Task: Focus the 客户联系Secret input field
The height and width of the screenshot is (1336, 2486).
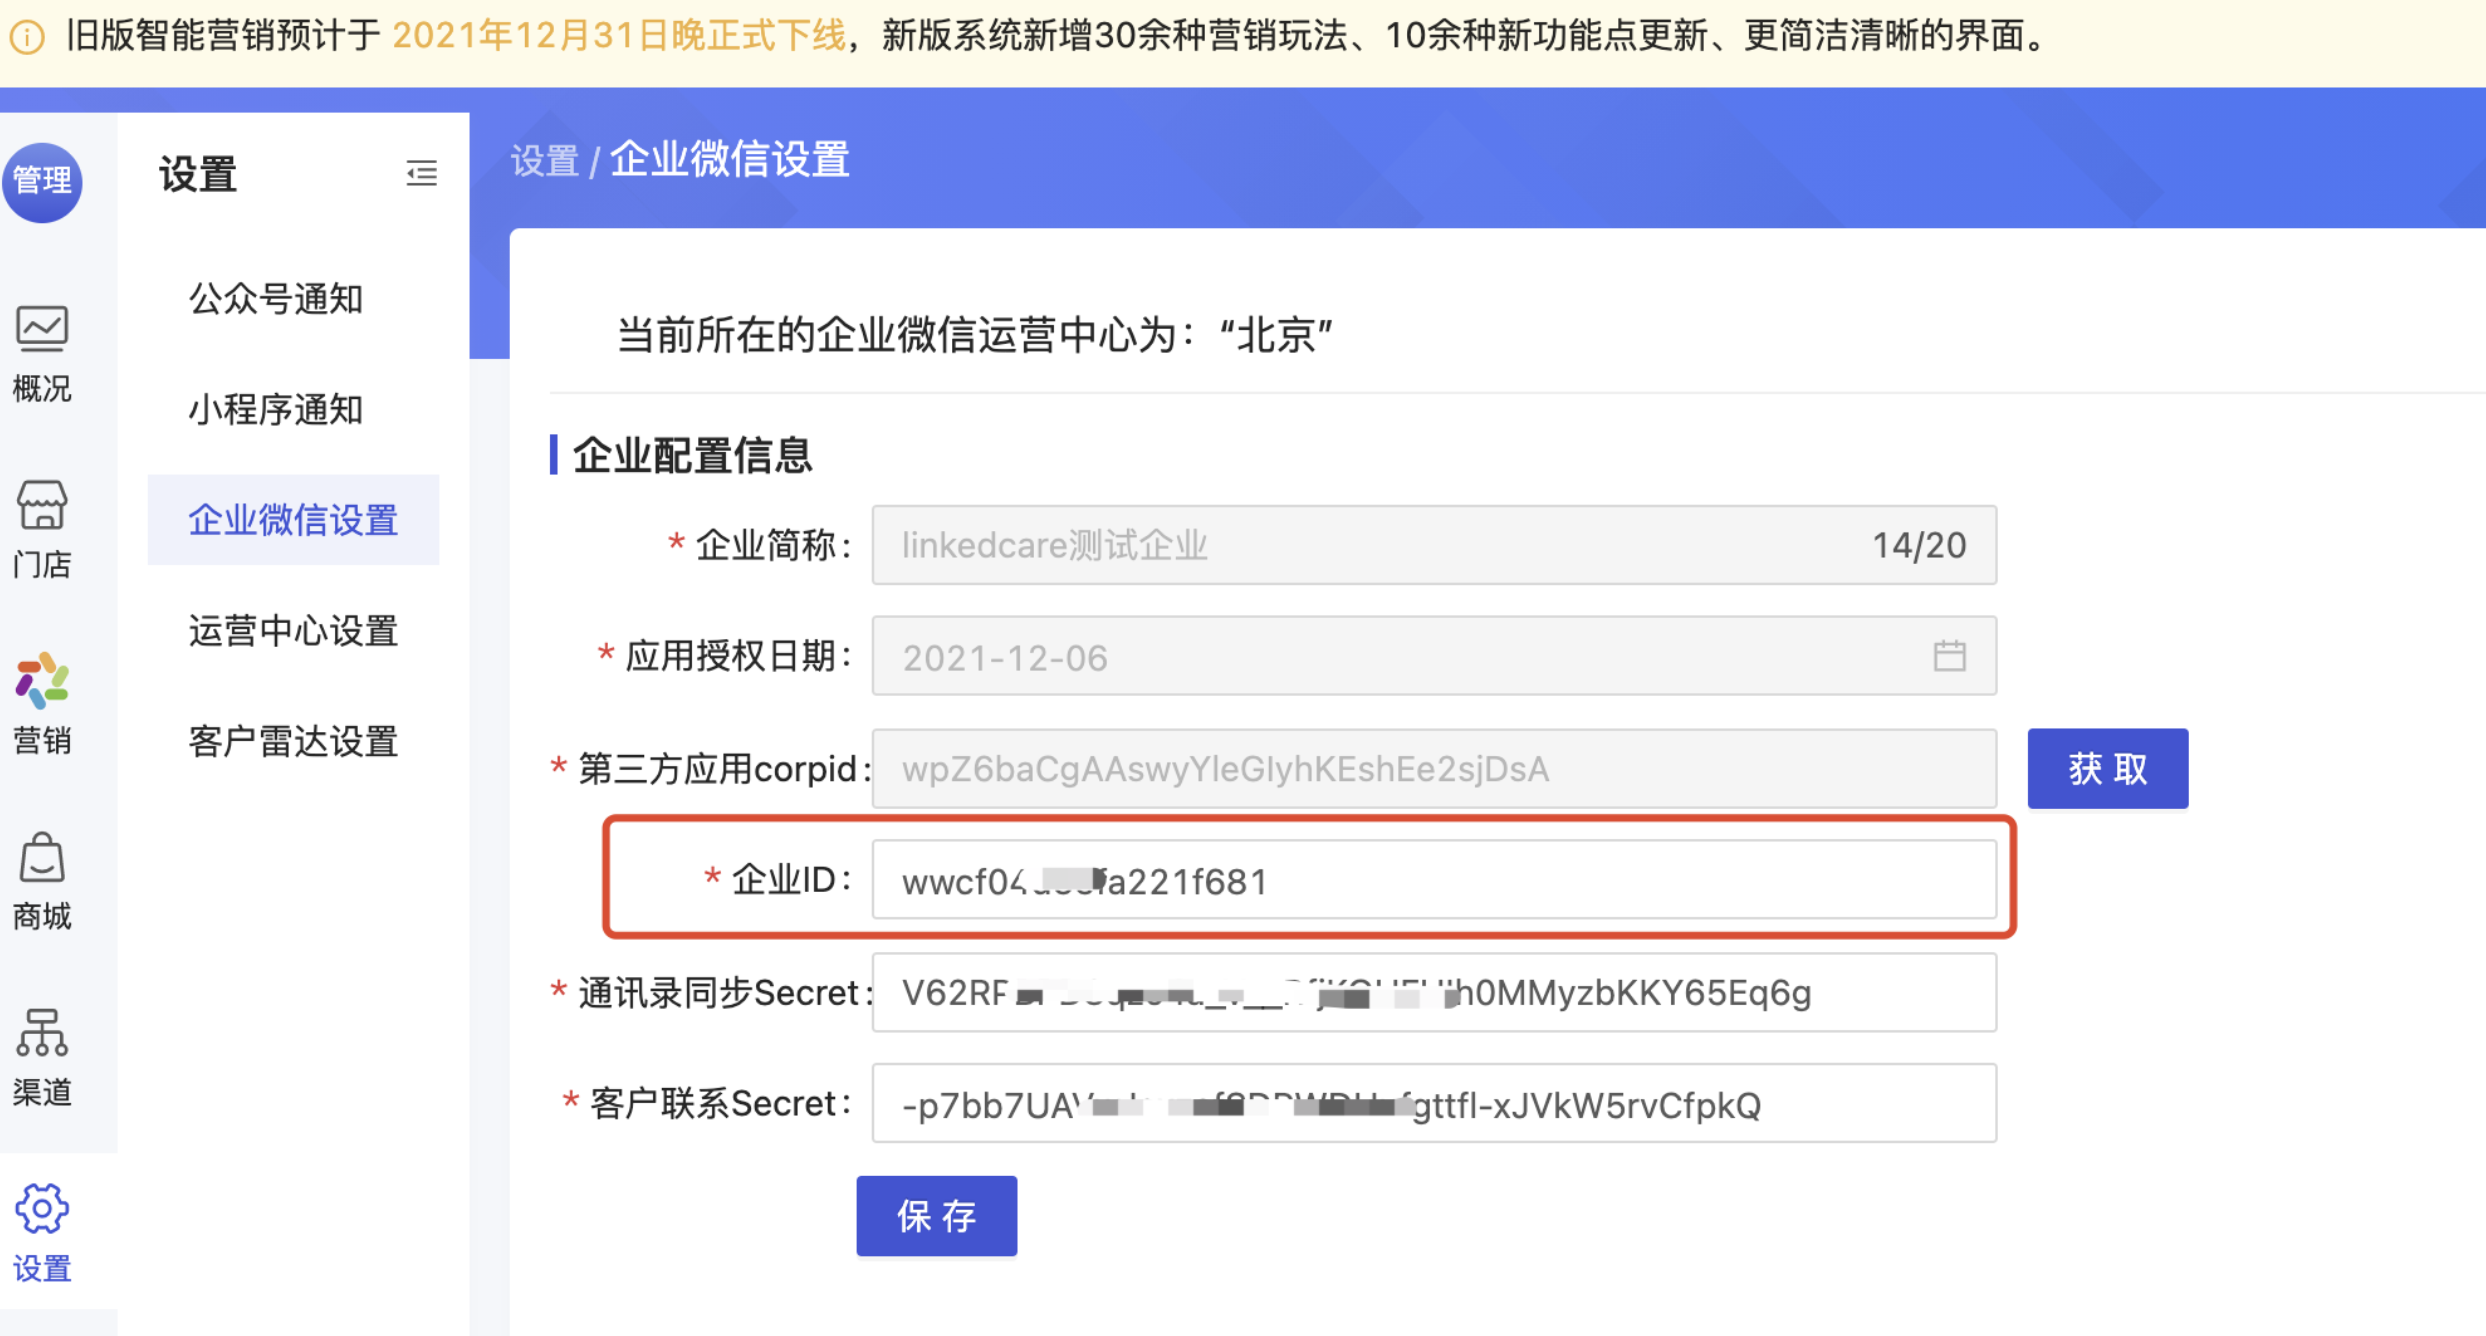Action: click(x=1434, y=1104)
